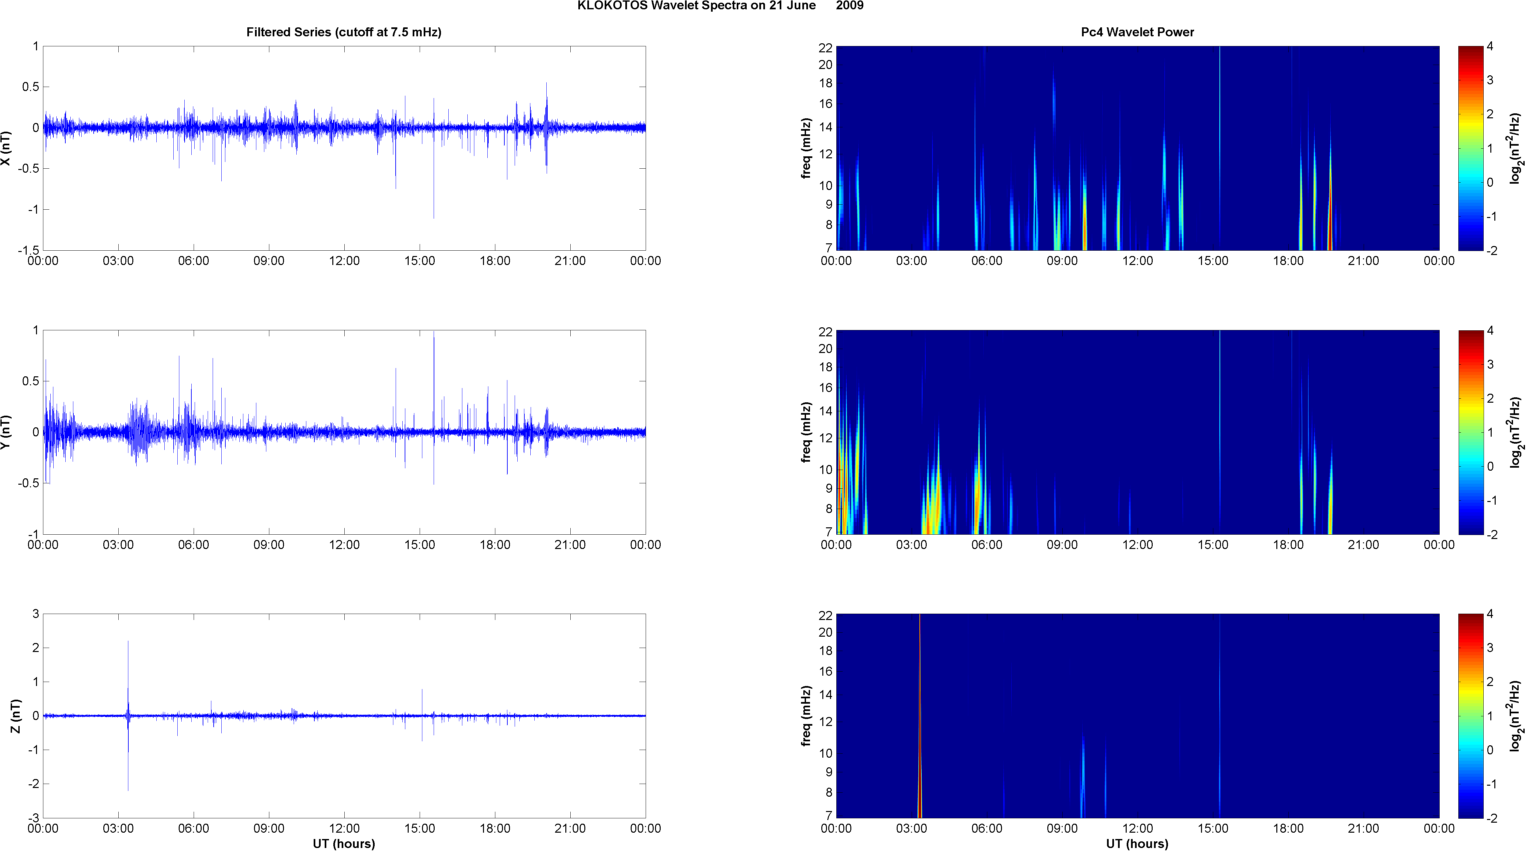
Task: Select the Y (nT) axis label
Action: (8, 432)
